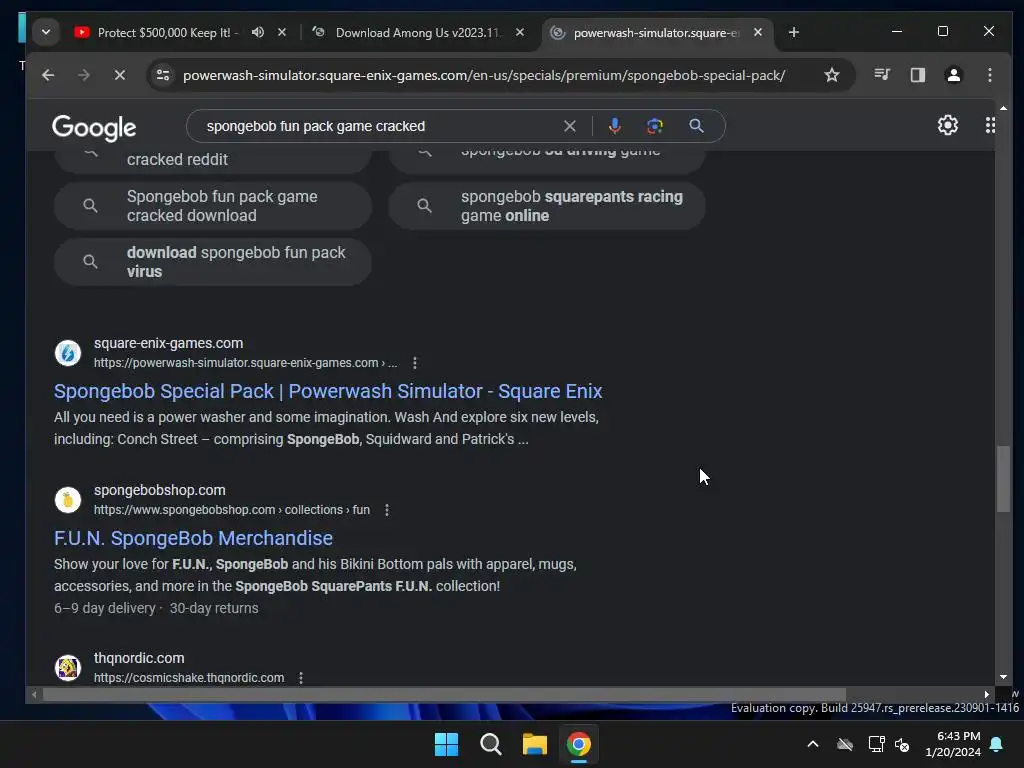Open Google quick settings gear
1024x768 pixels.
click(x=948, y=125)
